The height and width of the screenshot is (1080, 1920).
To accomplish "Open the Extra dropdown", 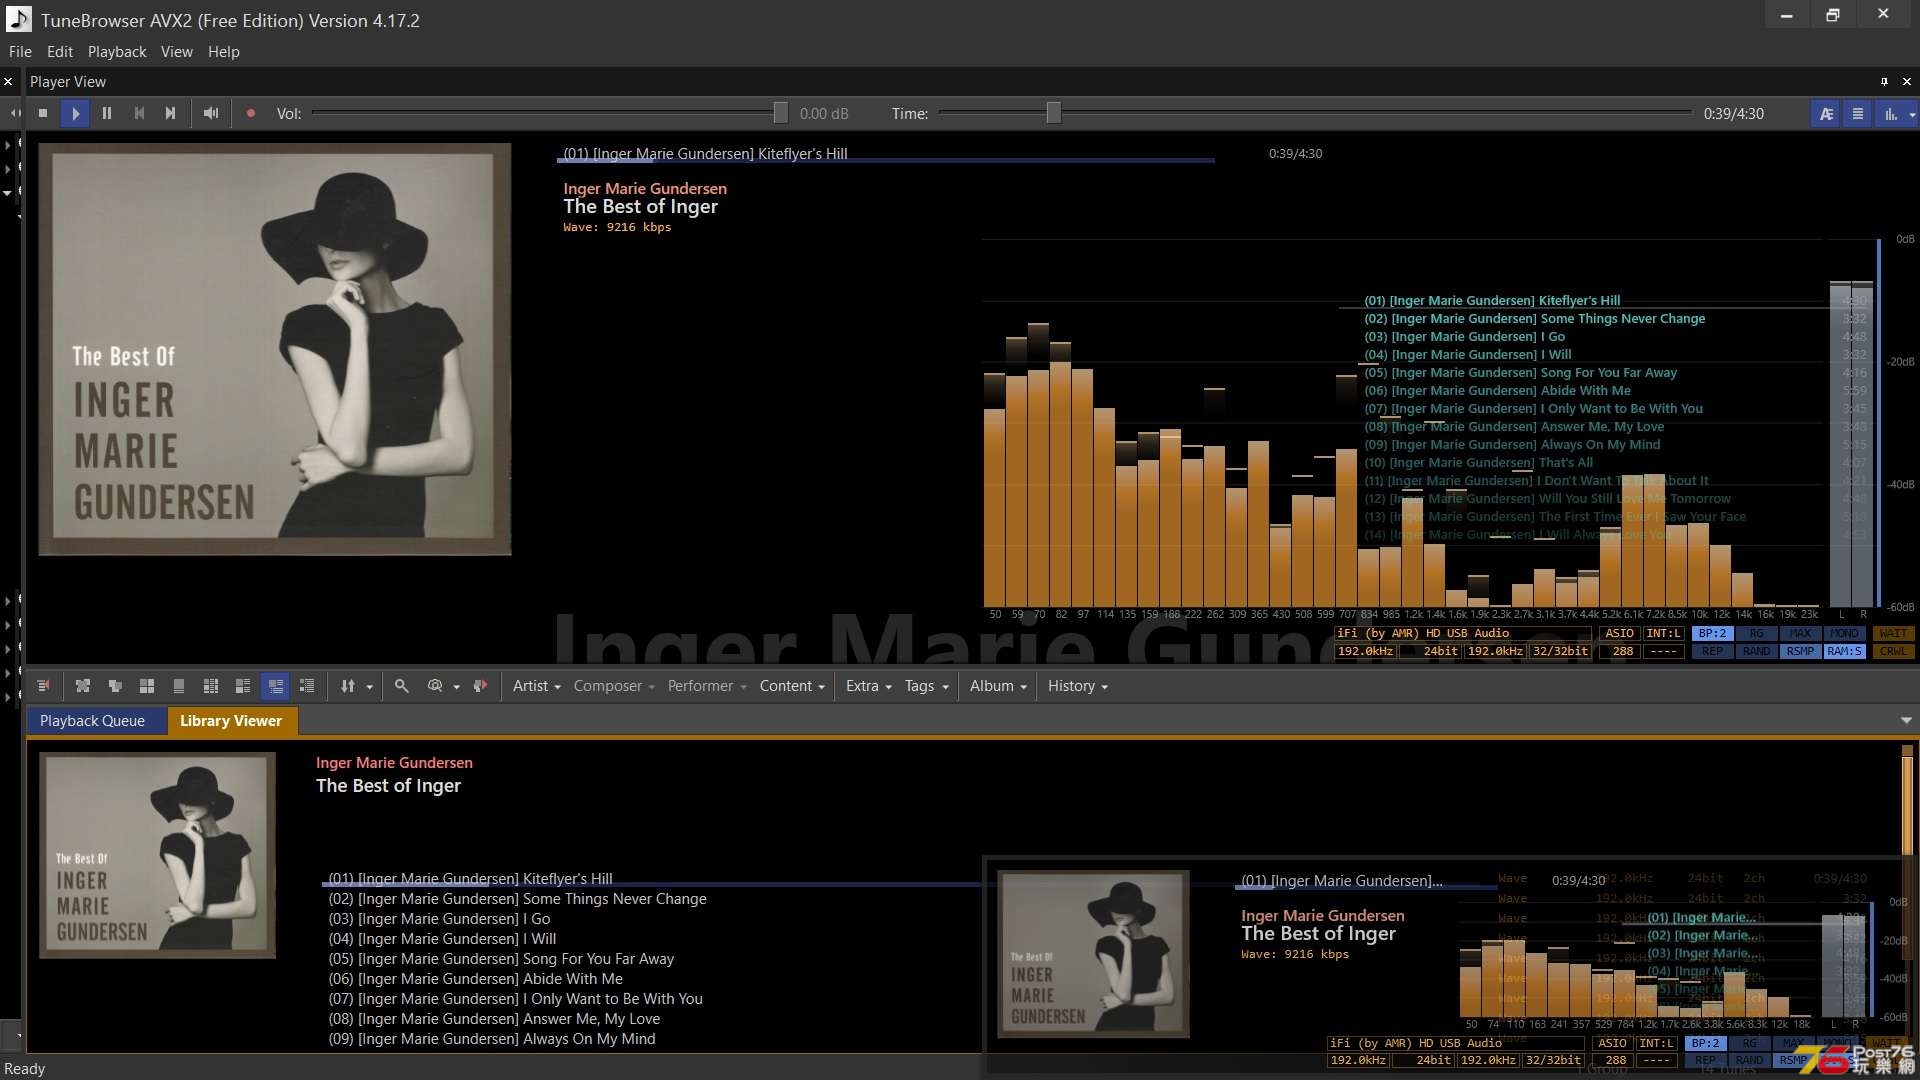I will 868,686.
